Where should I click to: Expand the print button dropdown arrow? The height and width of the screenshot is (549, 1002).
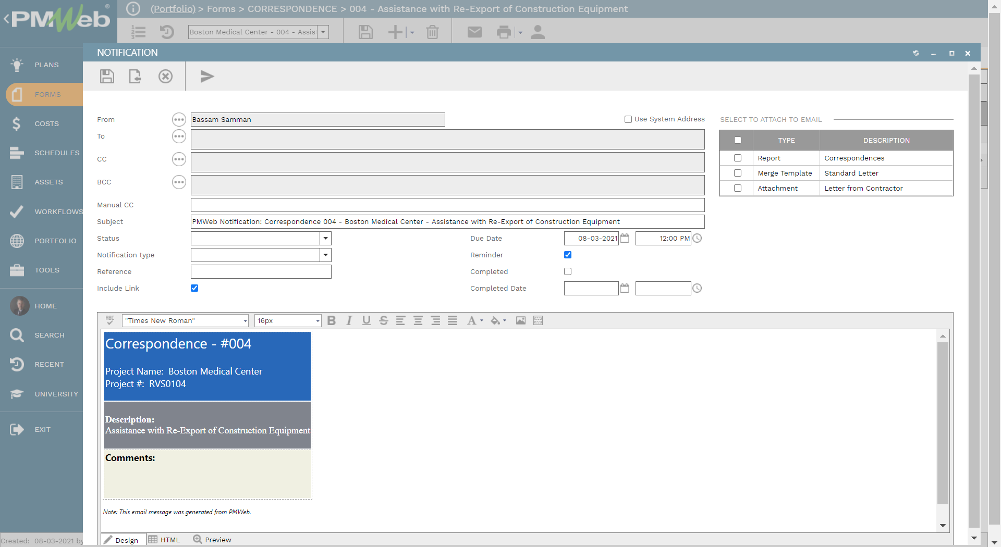point(520,33)
